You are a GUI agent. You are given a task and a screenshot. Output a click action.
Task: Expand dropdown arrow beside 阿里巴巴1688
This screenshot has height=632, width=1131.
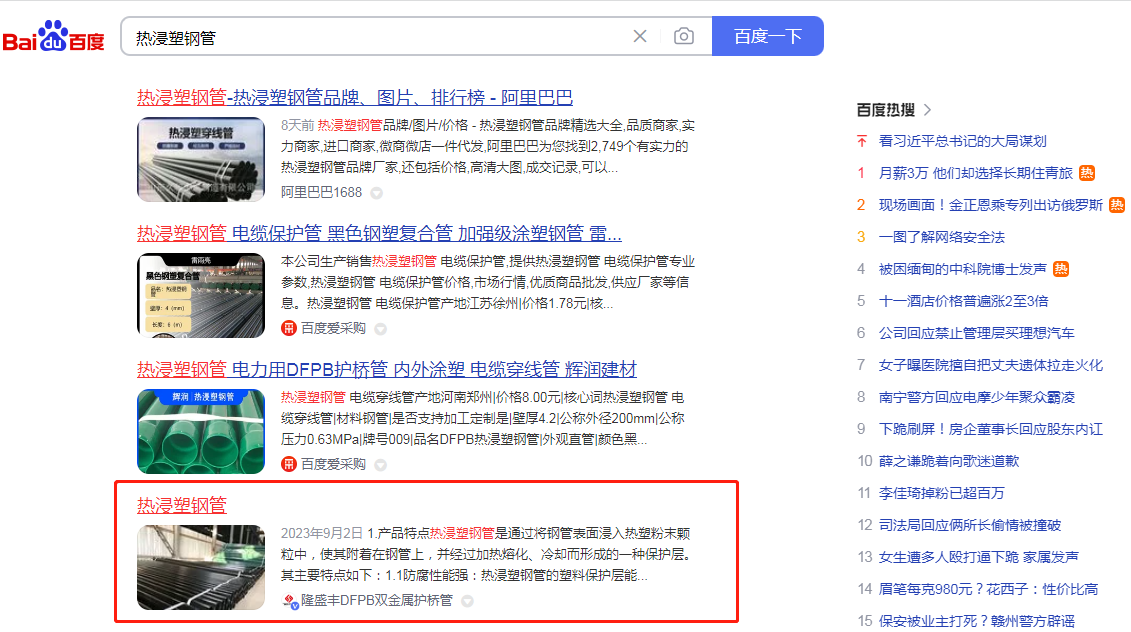coord(377,193)
